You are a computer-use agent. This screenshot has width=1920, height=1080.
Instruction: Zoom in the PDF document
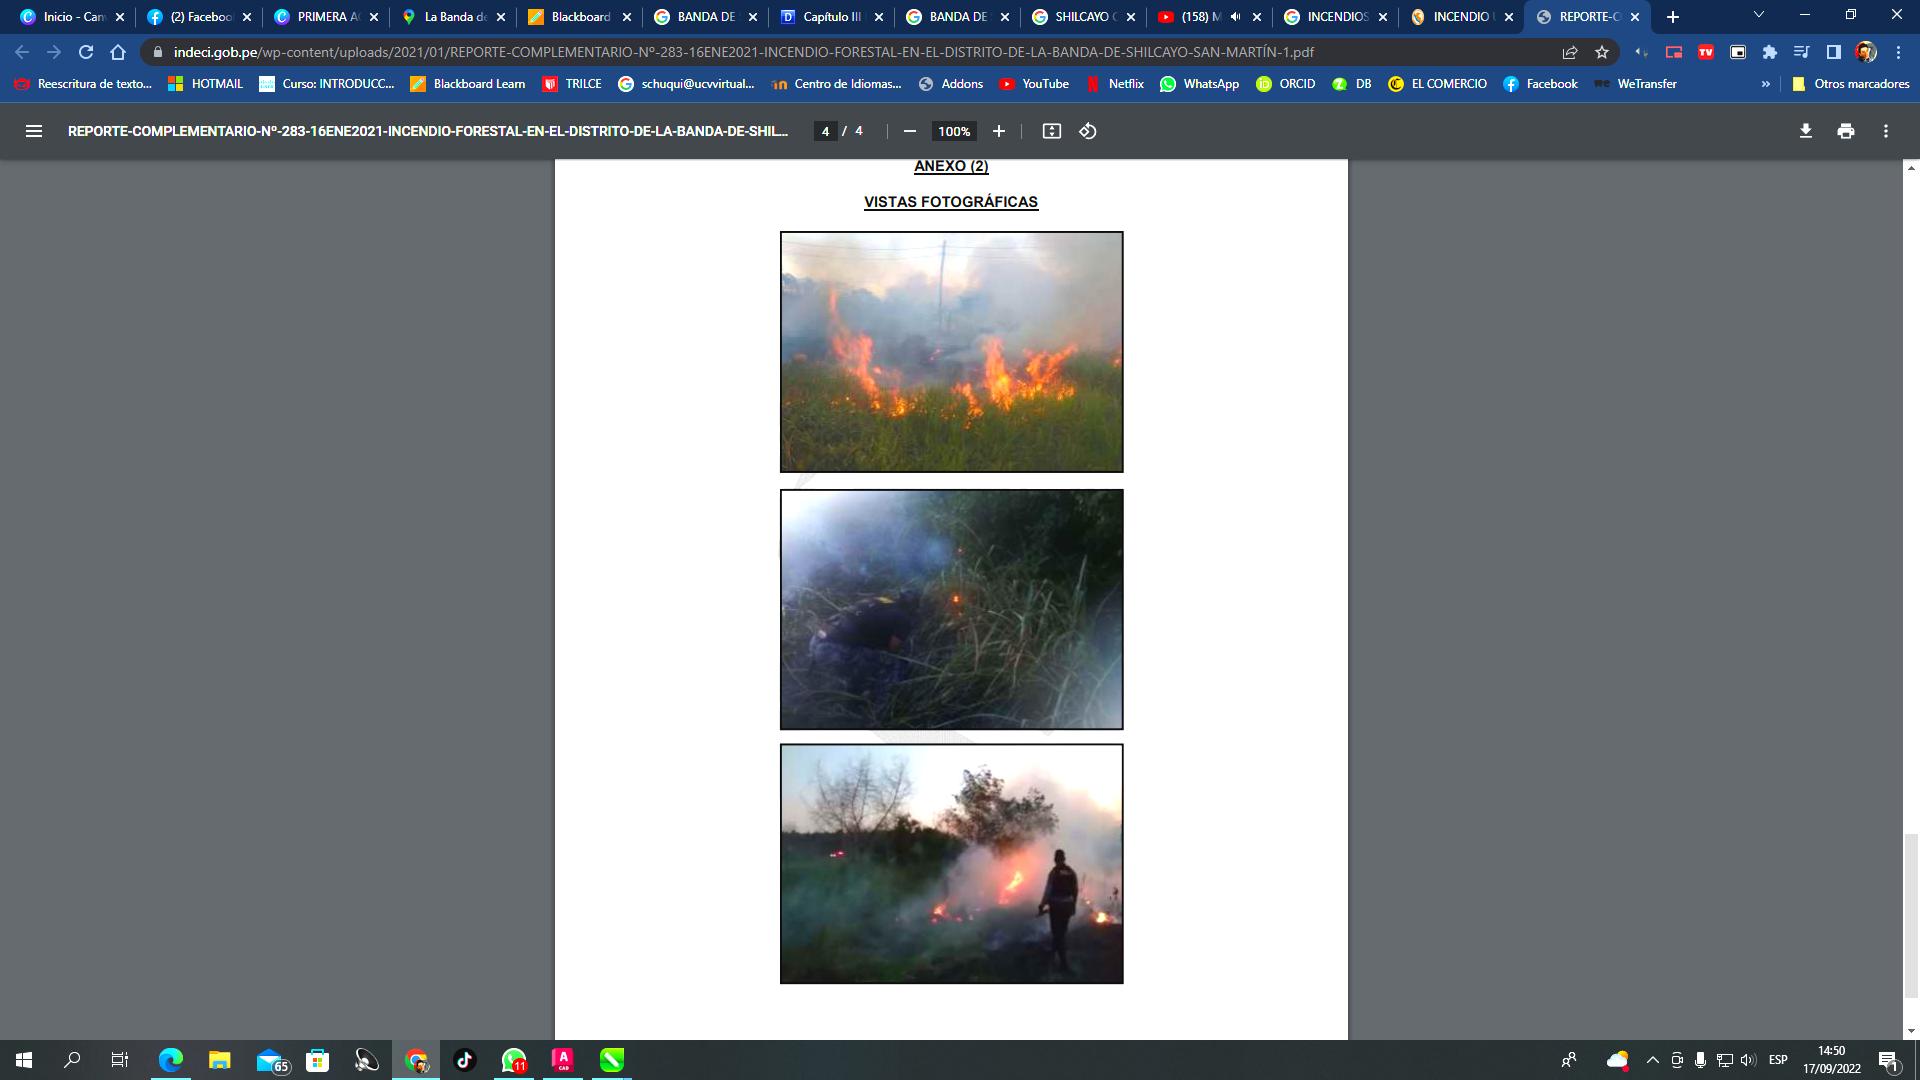[998, 131]
